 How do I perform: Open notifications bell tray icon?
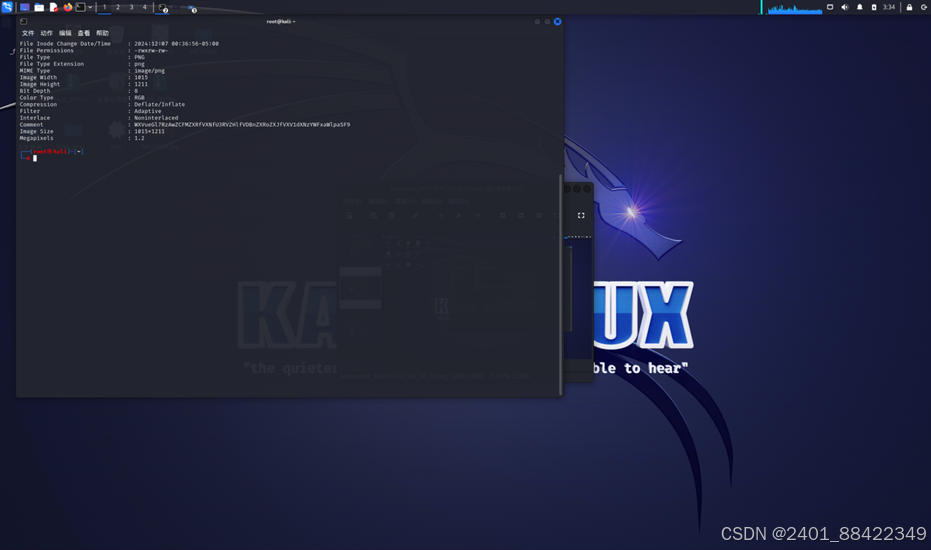tap(859, 7)
